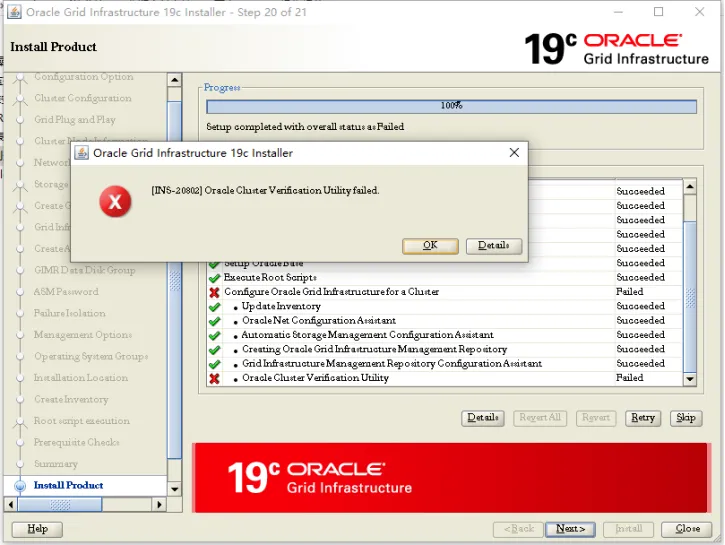Screen dimensions: 725x545
Task: Click the Failed status of Oracle Cluster Verification Utility
Action: pyautogui.click(x=630, y=378)
